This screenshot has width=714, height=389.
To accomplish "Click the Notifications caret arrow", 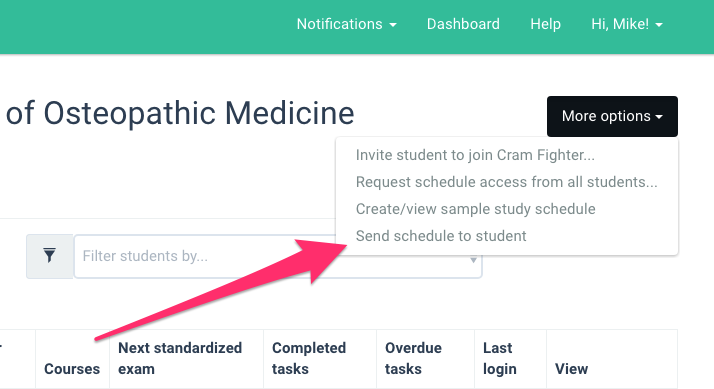I will click(393, 25).
